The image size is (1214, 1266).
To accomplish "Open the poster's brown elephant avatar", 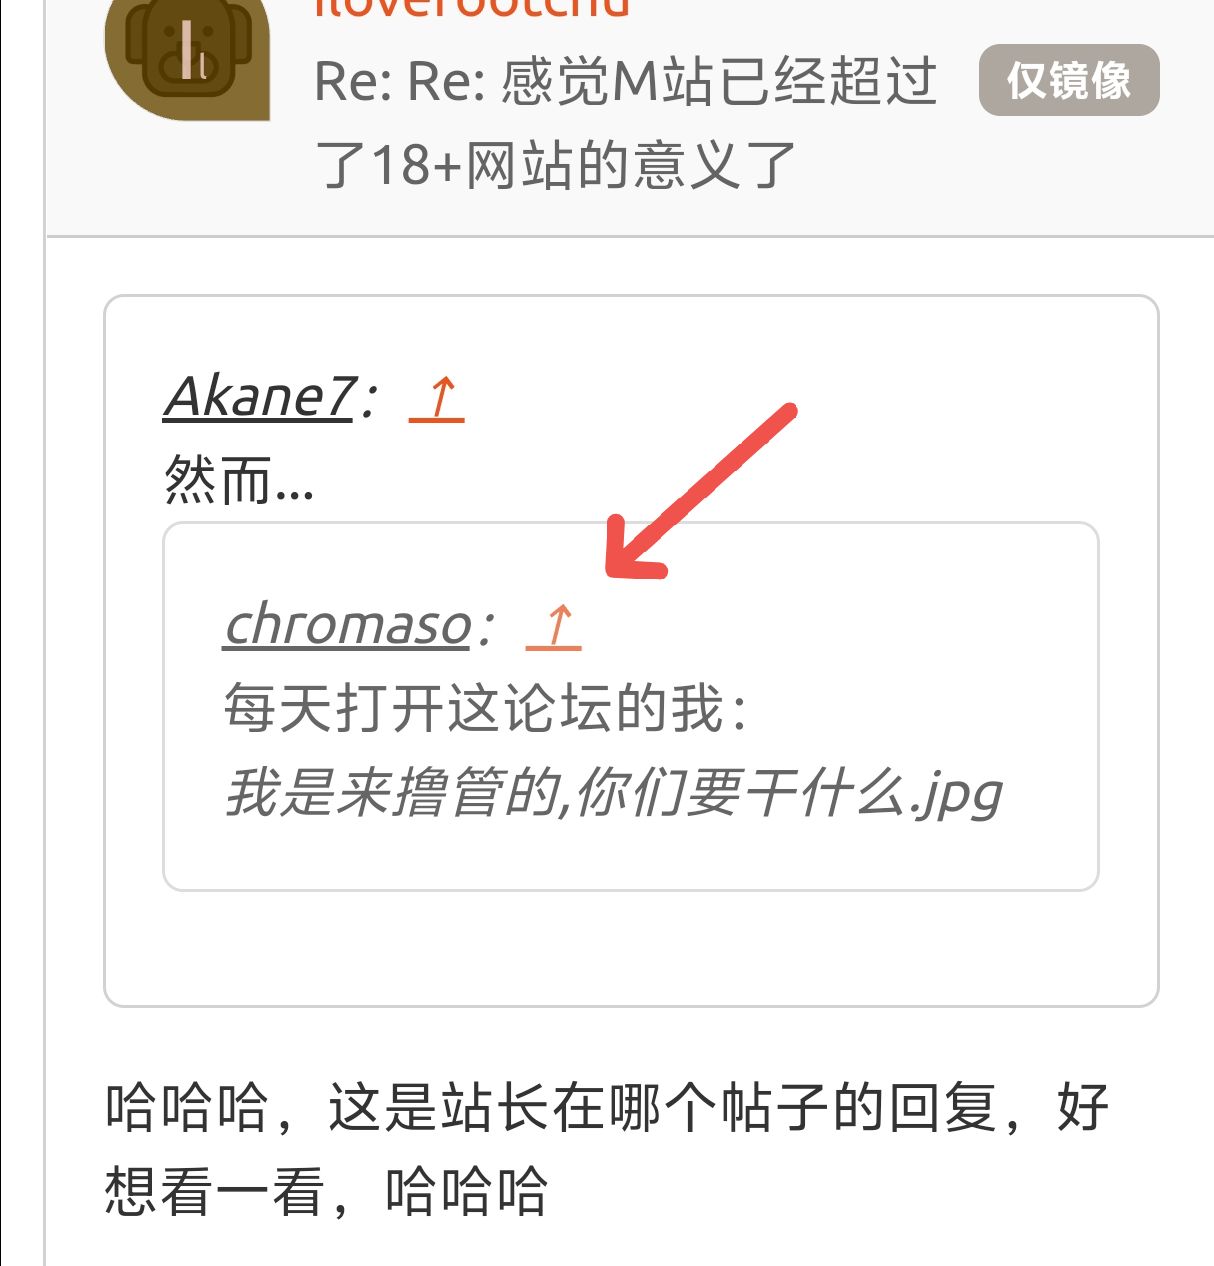I will (187, 55).
